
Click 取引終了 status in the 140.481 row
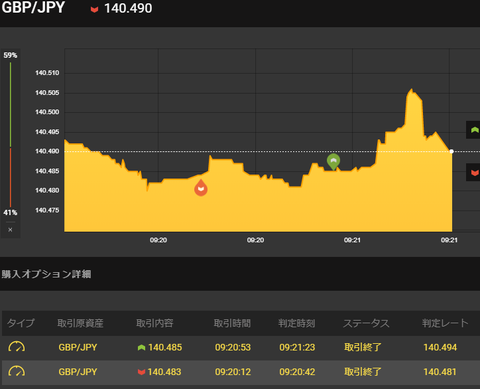363,372
